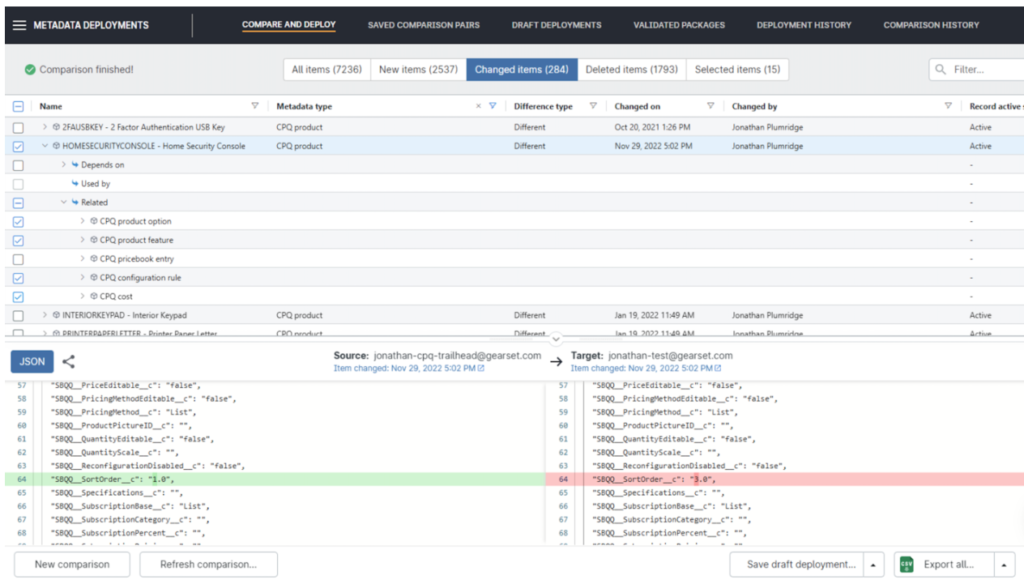Click the Refresh comparison button
This screenshot has width=1024, height=580.
coord(208,564)
